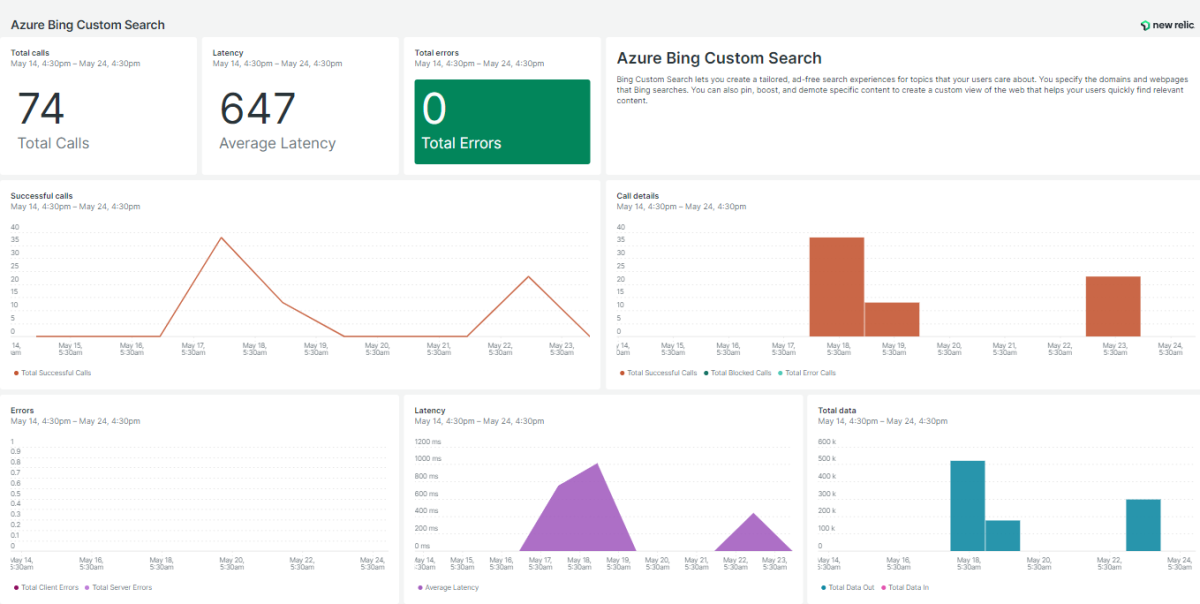Toggle Total Blocked Calls legend in Call details
The image size is (1200, 604).
tap(739, 373)
